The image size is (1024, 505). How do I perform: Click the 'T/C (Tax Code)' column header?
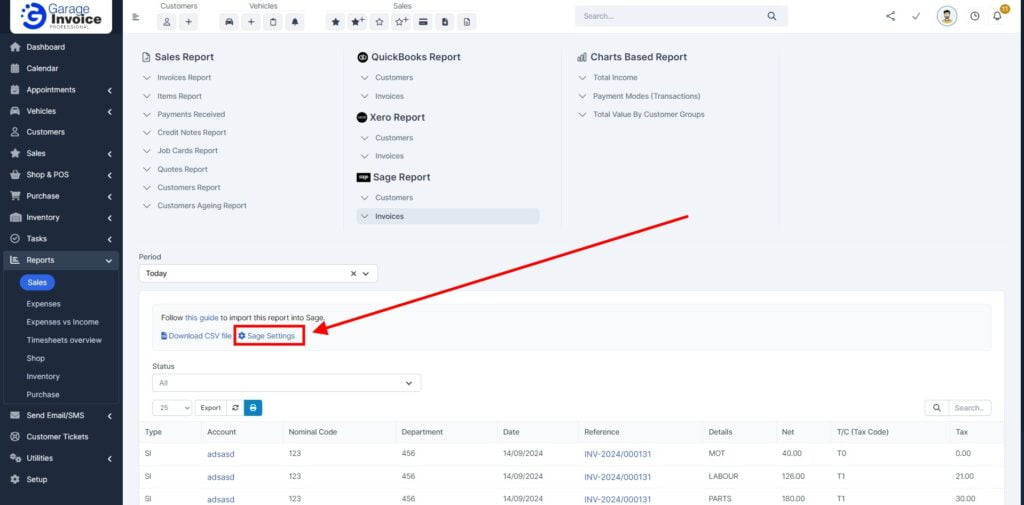pos(863,432)
